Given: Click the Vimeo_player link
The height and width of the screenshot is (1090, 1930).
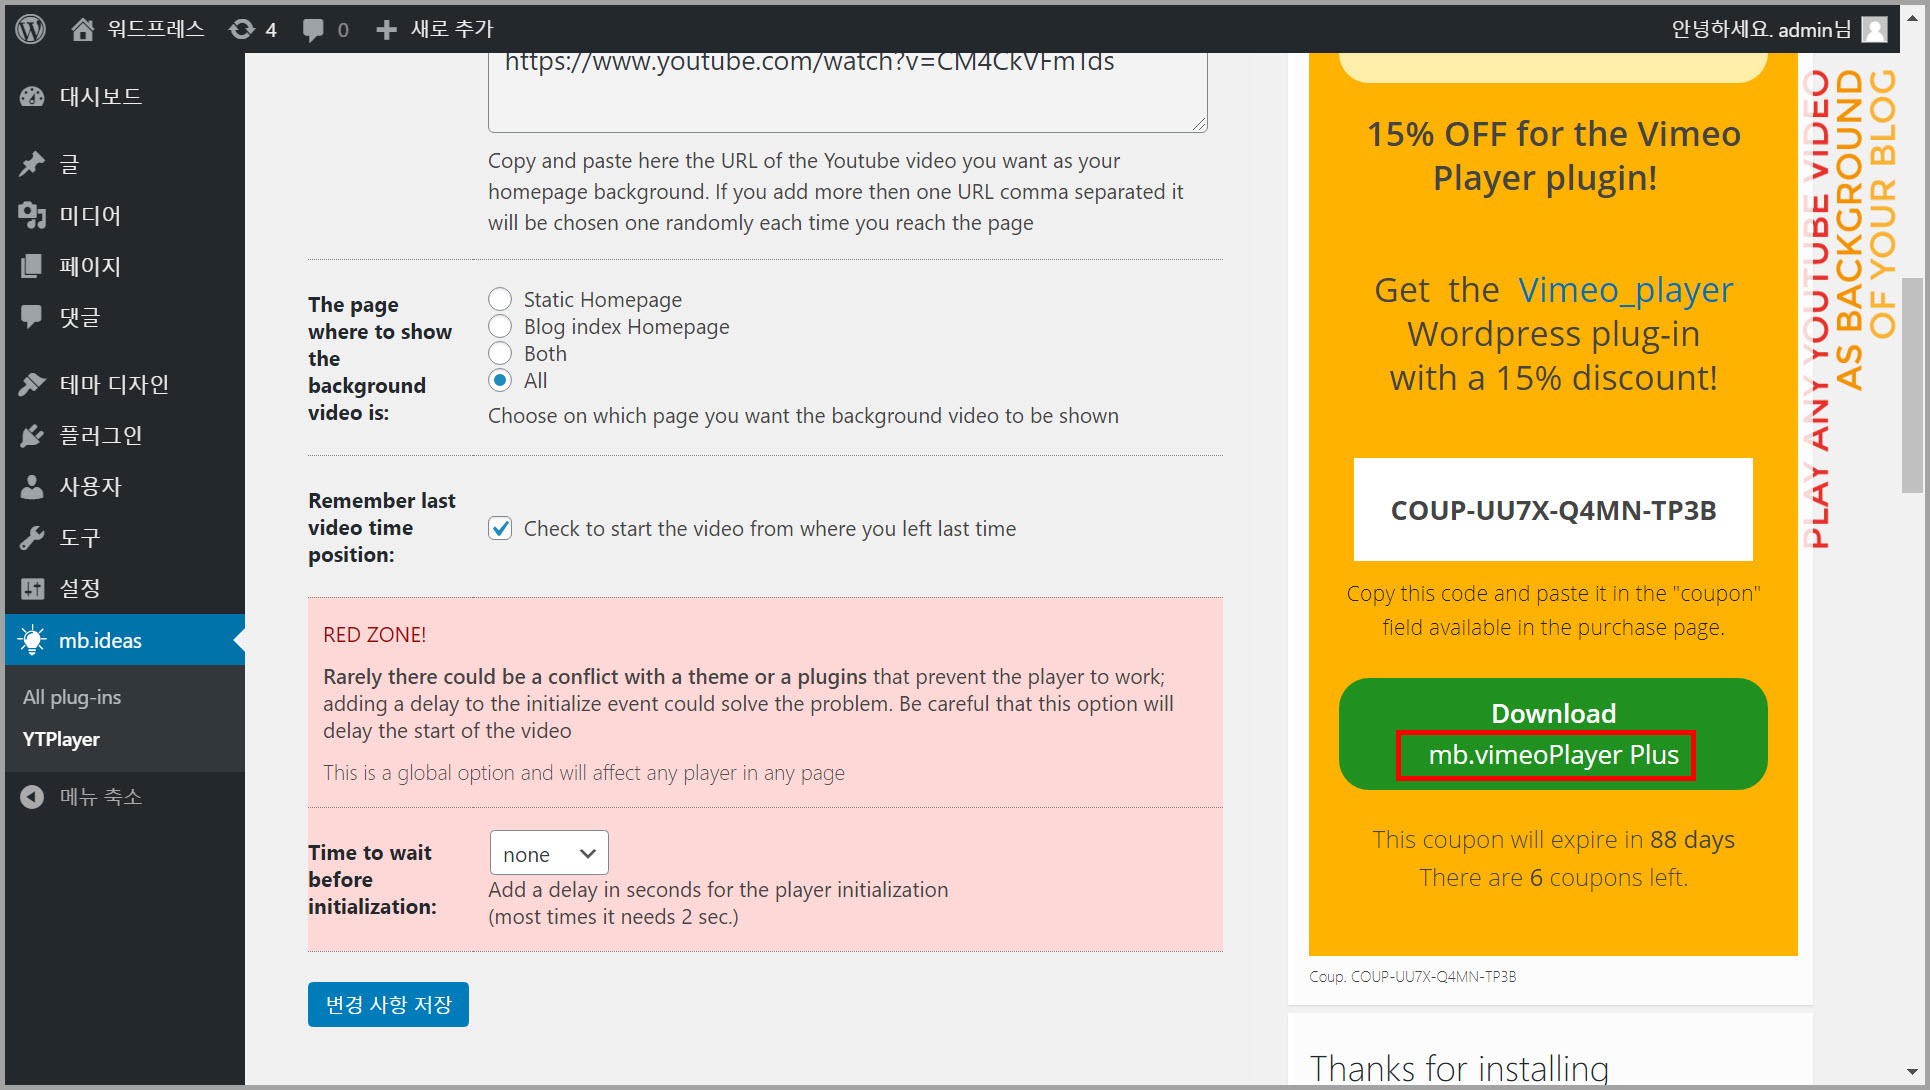Looking at the screenshot, I should point(1625,290).
